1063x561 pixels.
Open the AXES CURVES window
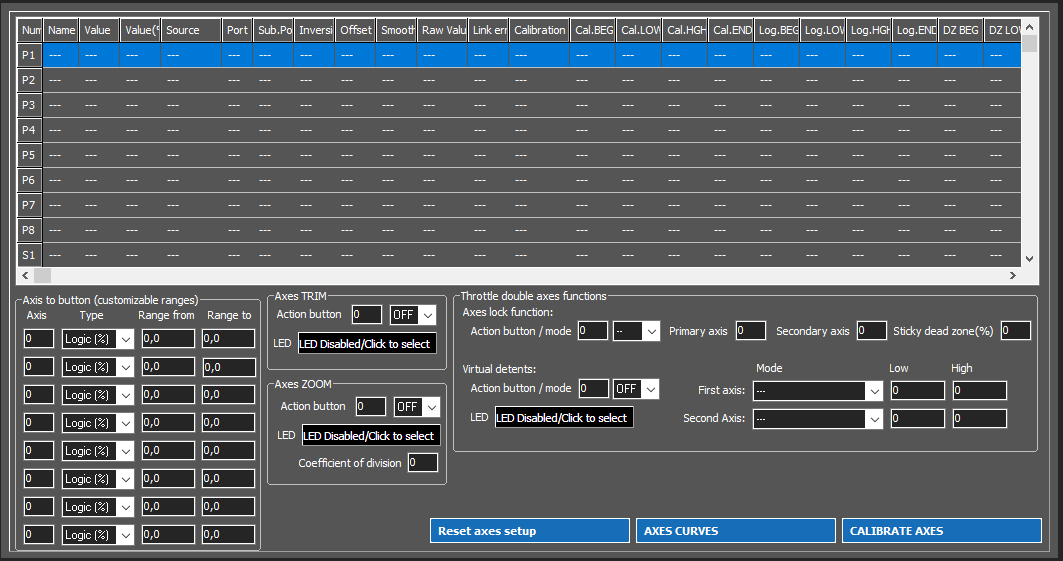click(736, 531)
